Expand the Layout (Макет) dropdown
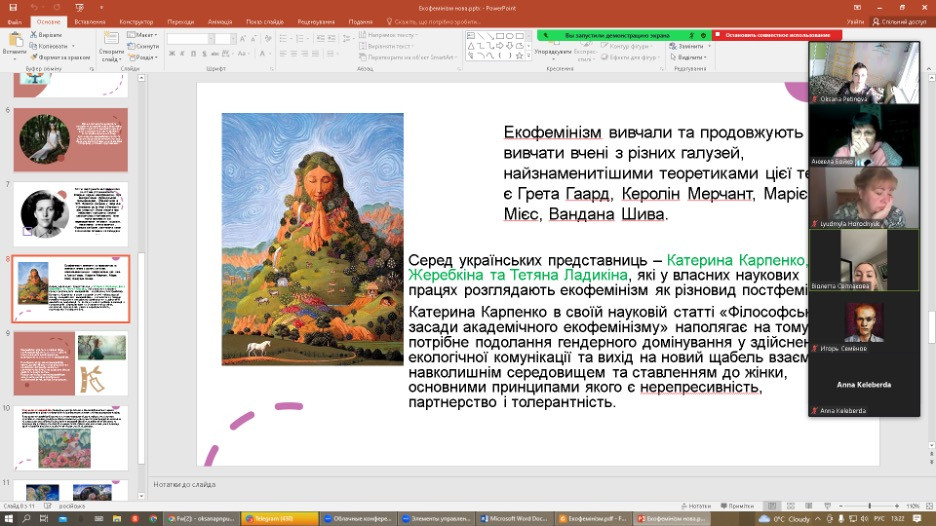936x526 pixels. (x=144, y=35)
